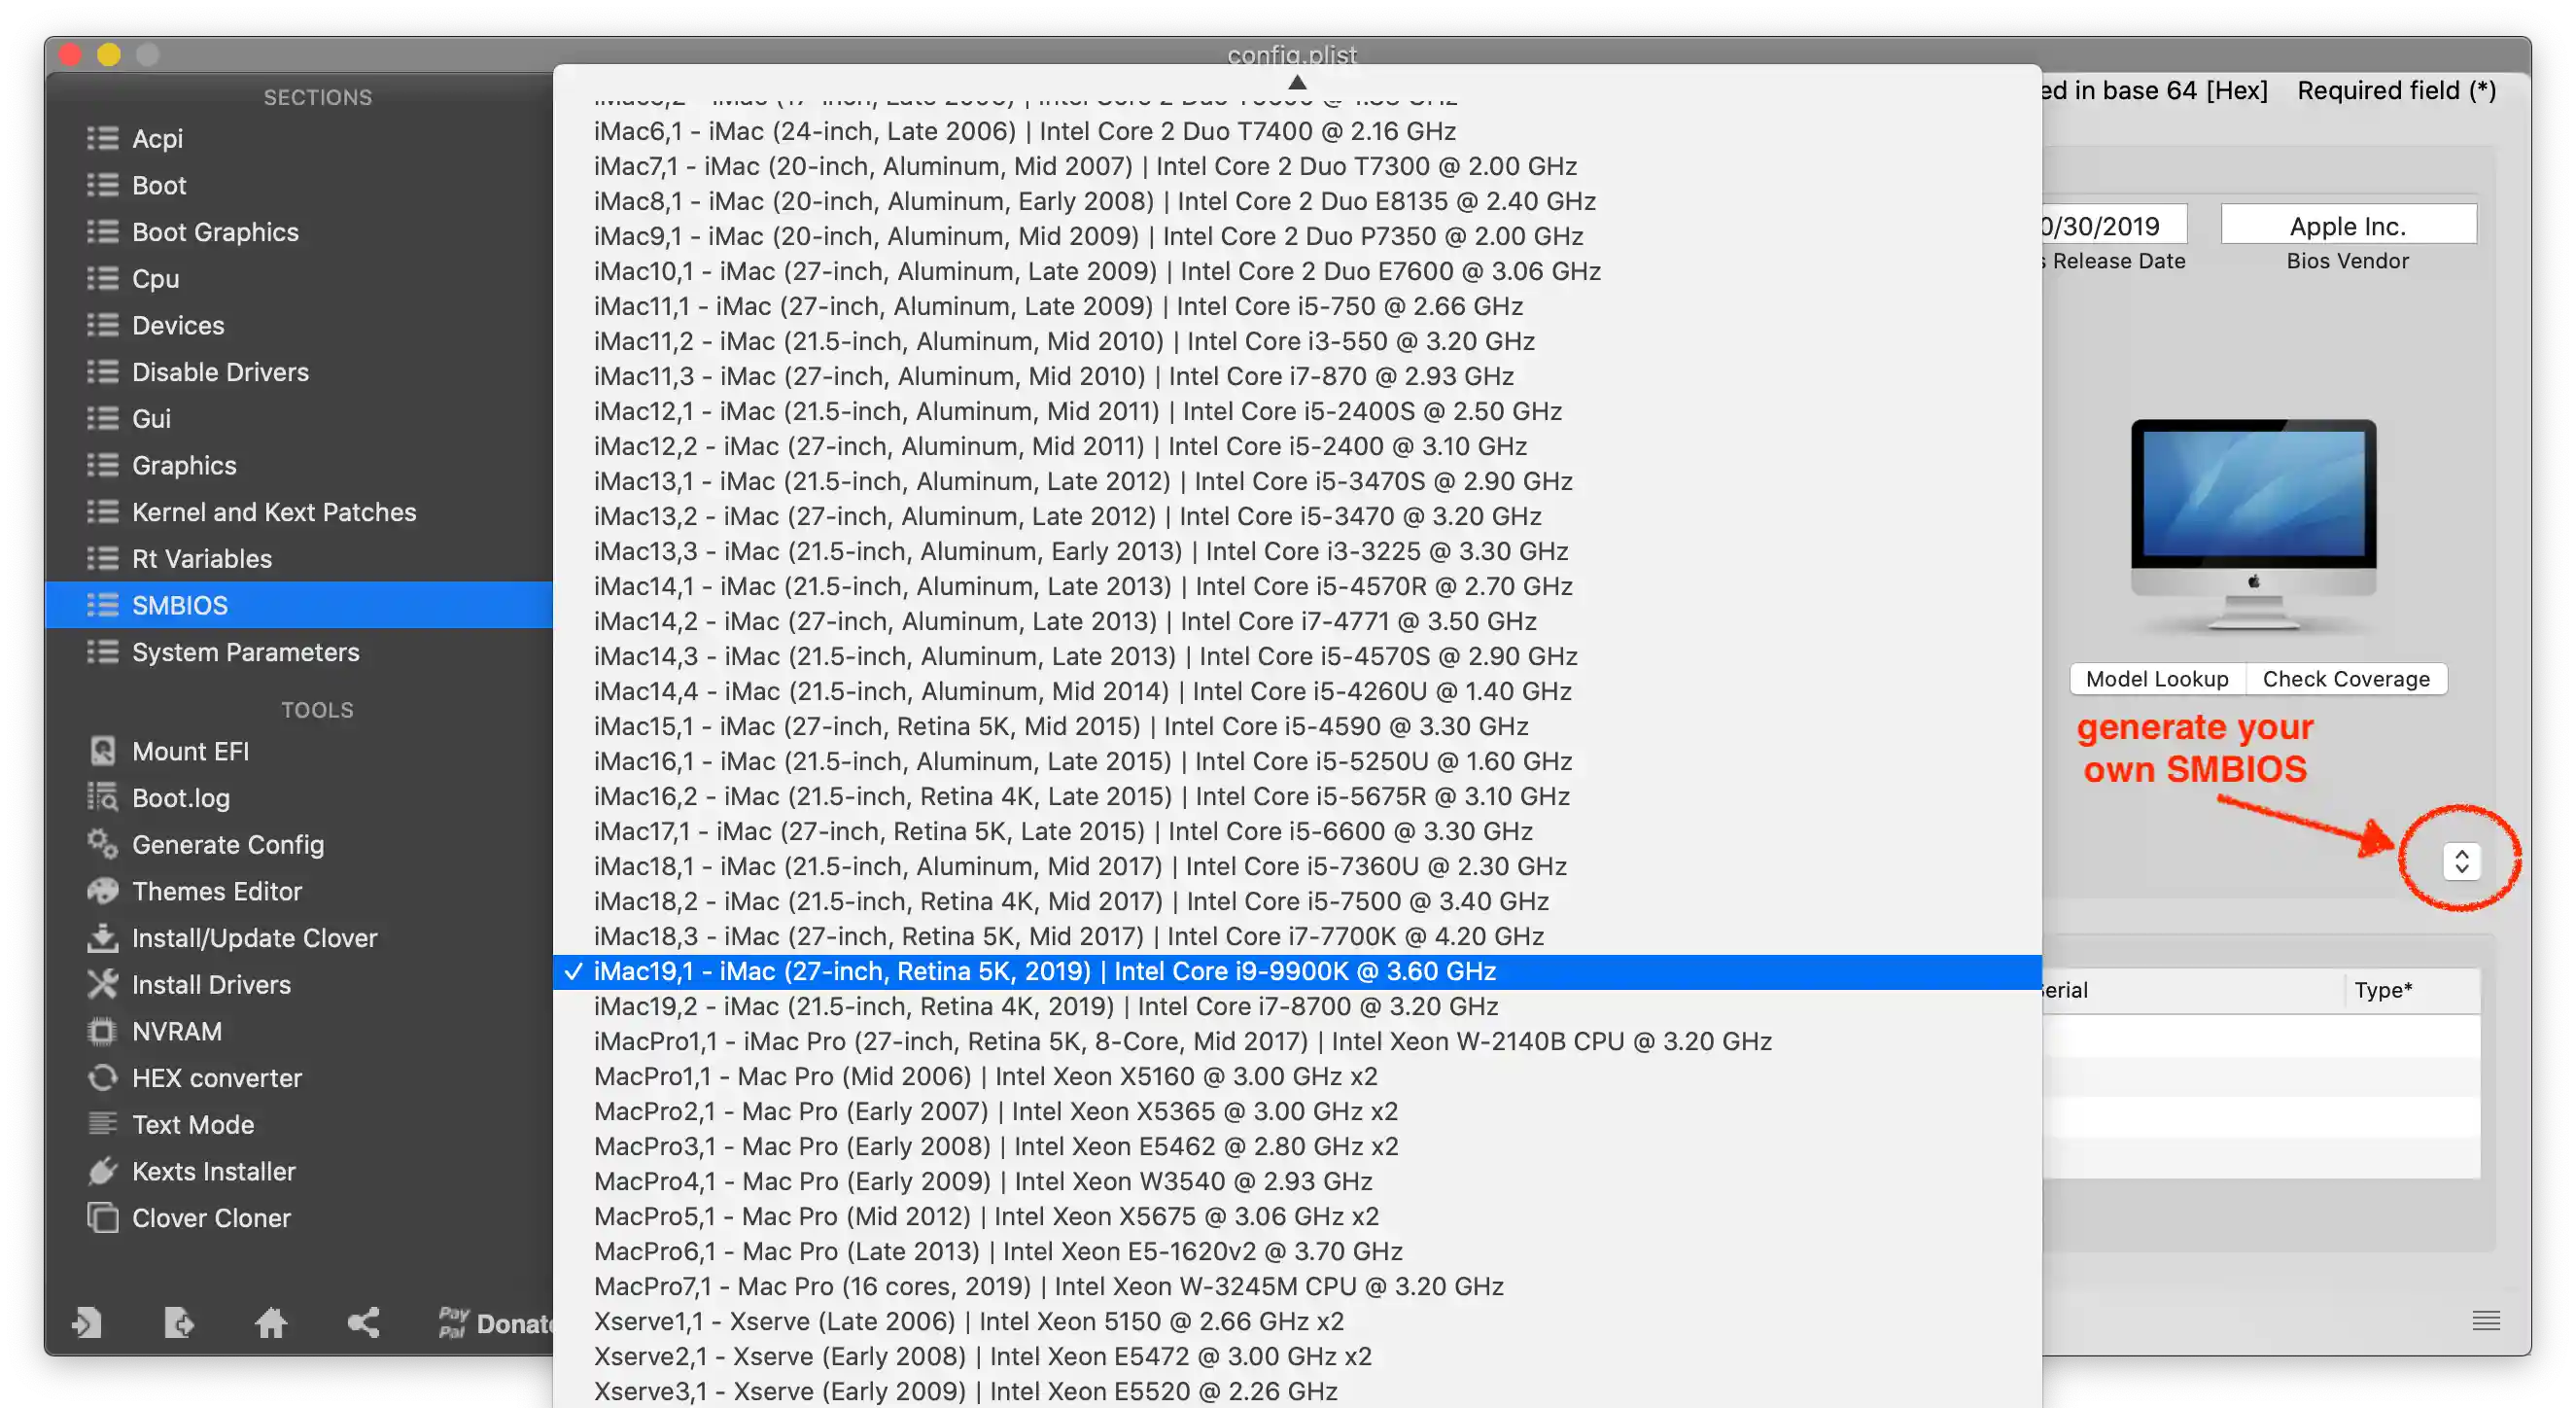Open the Mount EFI tool icon
2576x1408 pixels.
pyautogui.click(x=102, y=751)
